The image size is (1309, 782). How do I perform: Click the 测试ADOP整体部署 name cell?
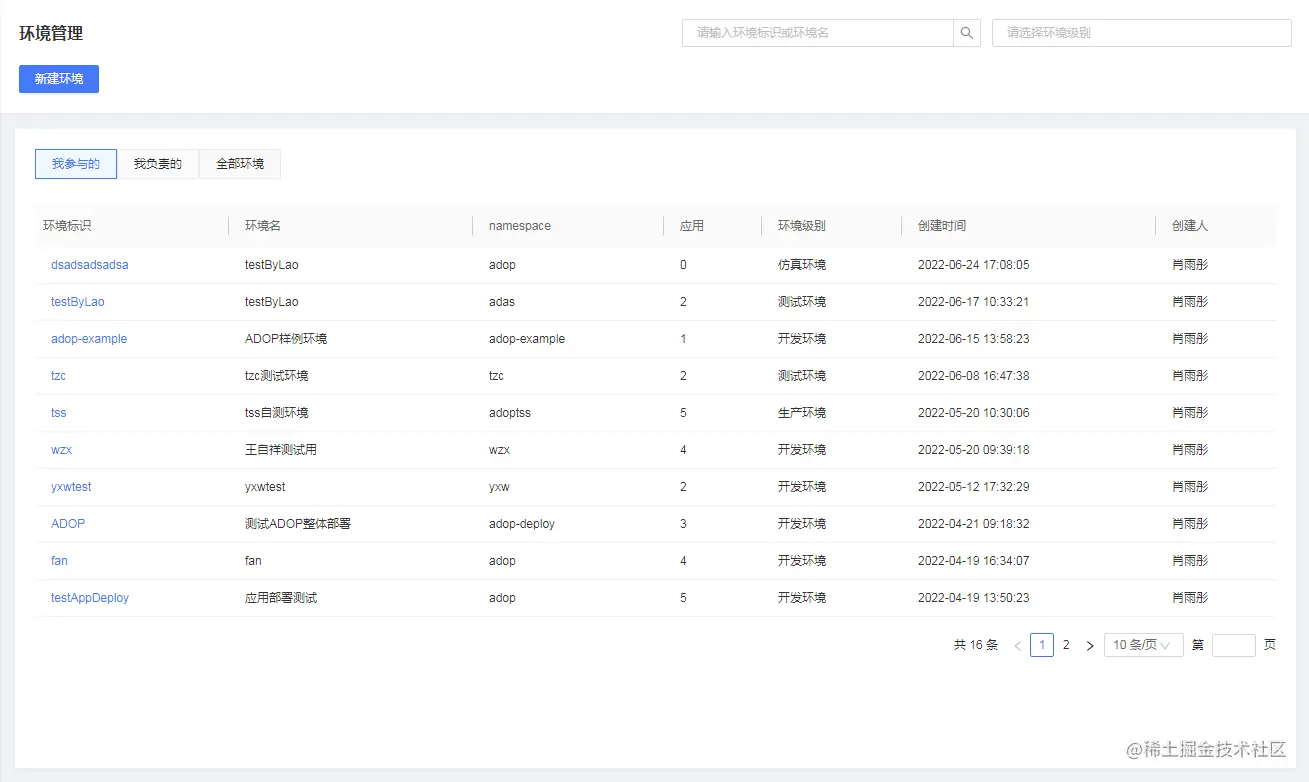point(298,524)
